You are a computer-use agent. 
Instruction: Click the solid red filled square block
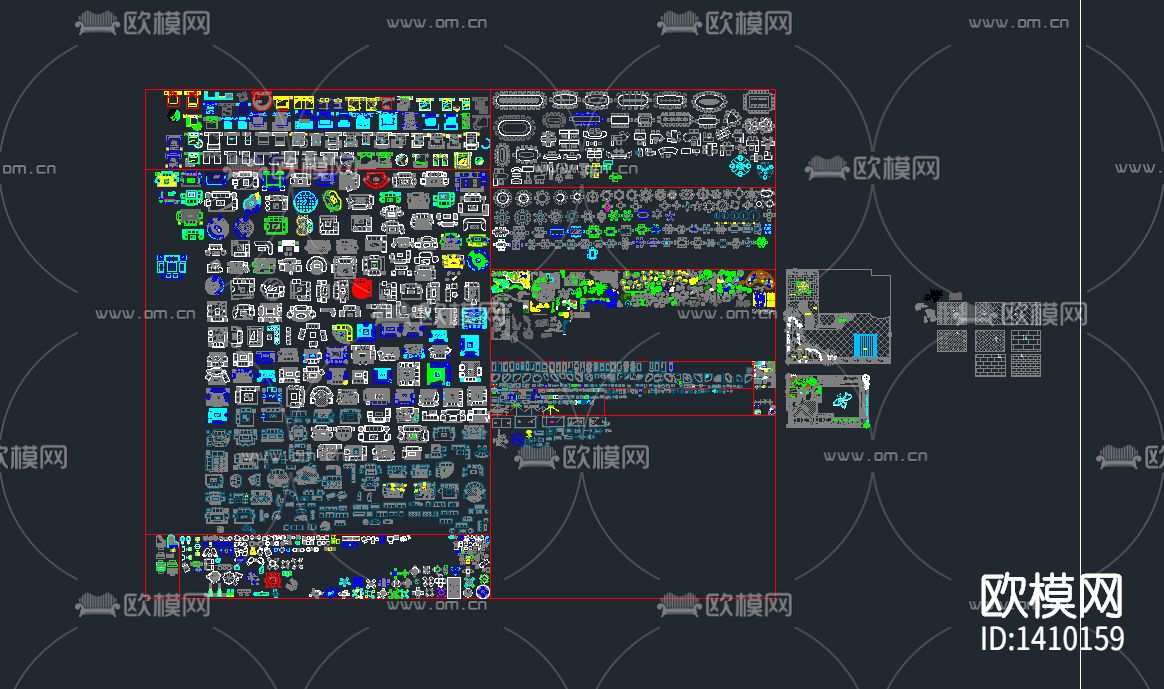[361, 290]
